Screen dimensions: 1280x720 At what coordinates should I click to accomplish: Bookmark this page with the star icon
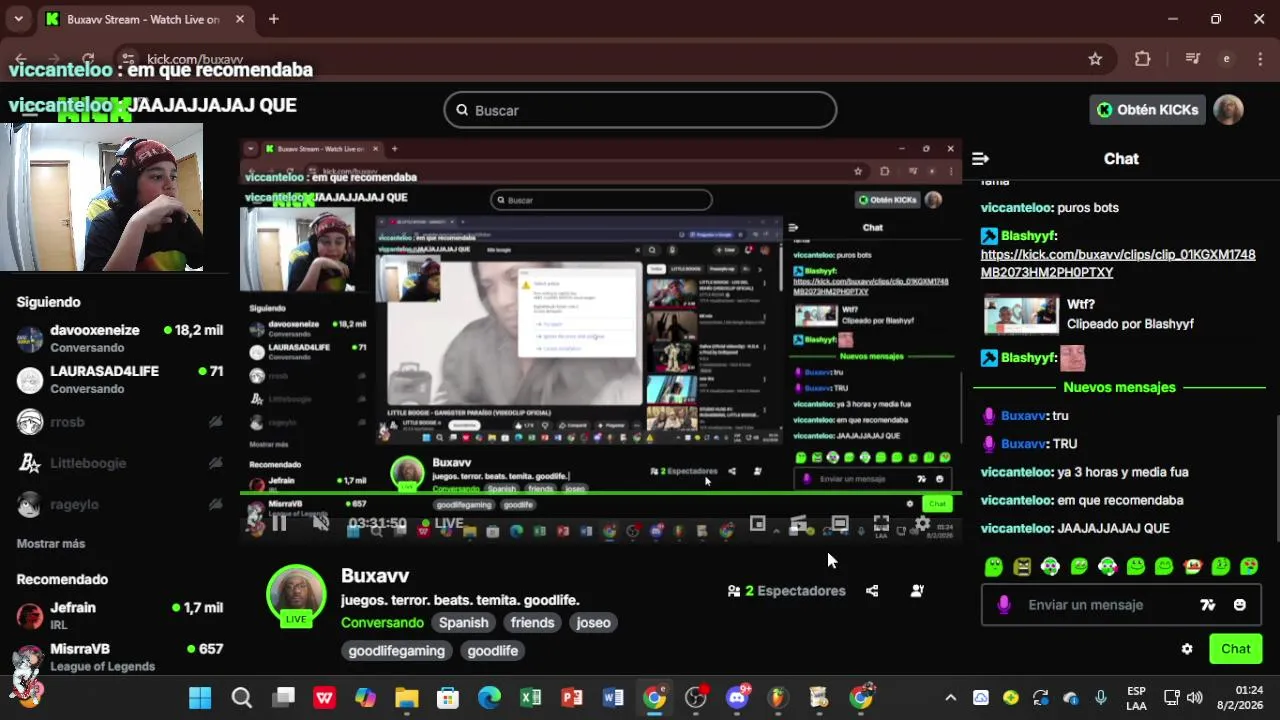coord(1095,59)
